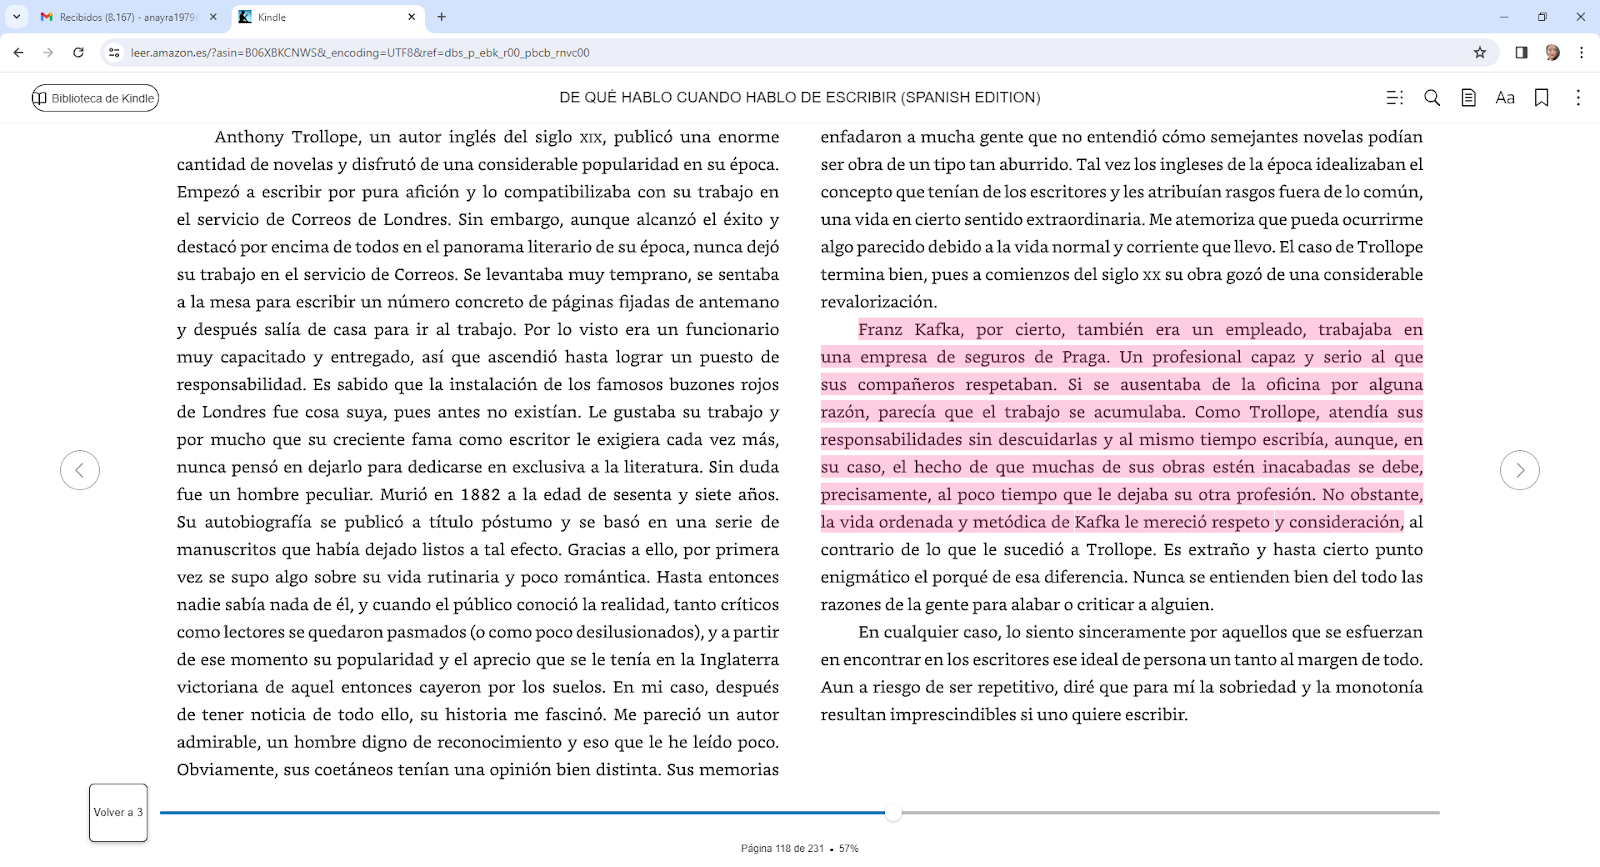Open the Chrome profile avatar

pyautogui.click(x=1552, y=52)
